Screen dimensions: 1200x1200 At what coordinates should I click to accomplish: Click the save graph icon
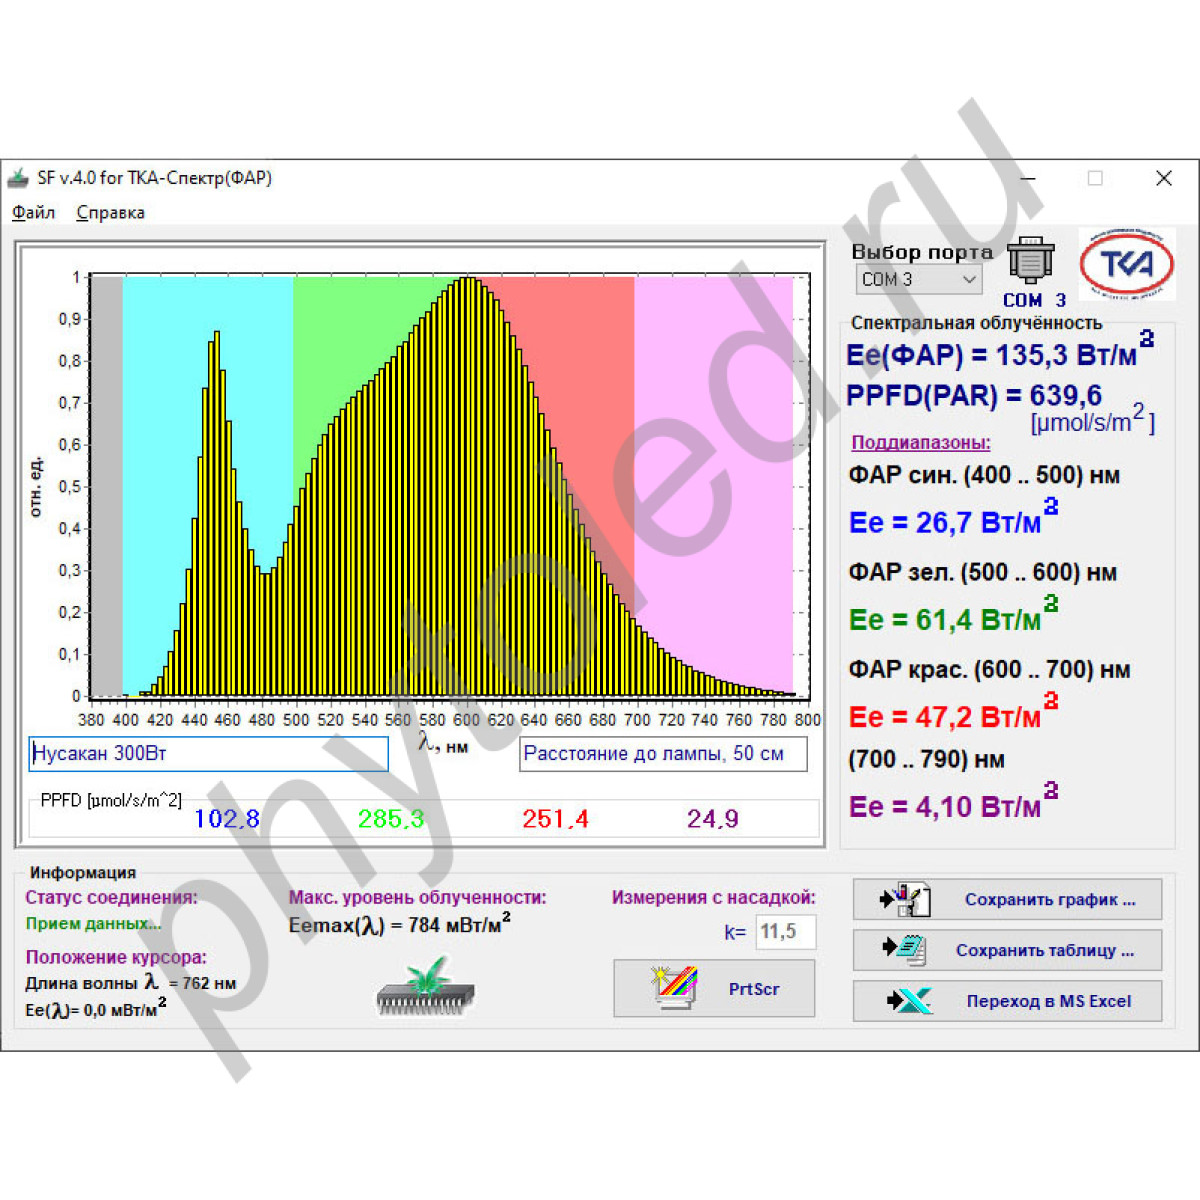coord(905,899)
